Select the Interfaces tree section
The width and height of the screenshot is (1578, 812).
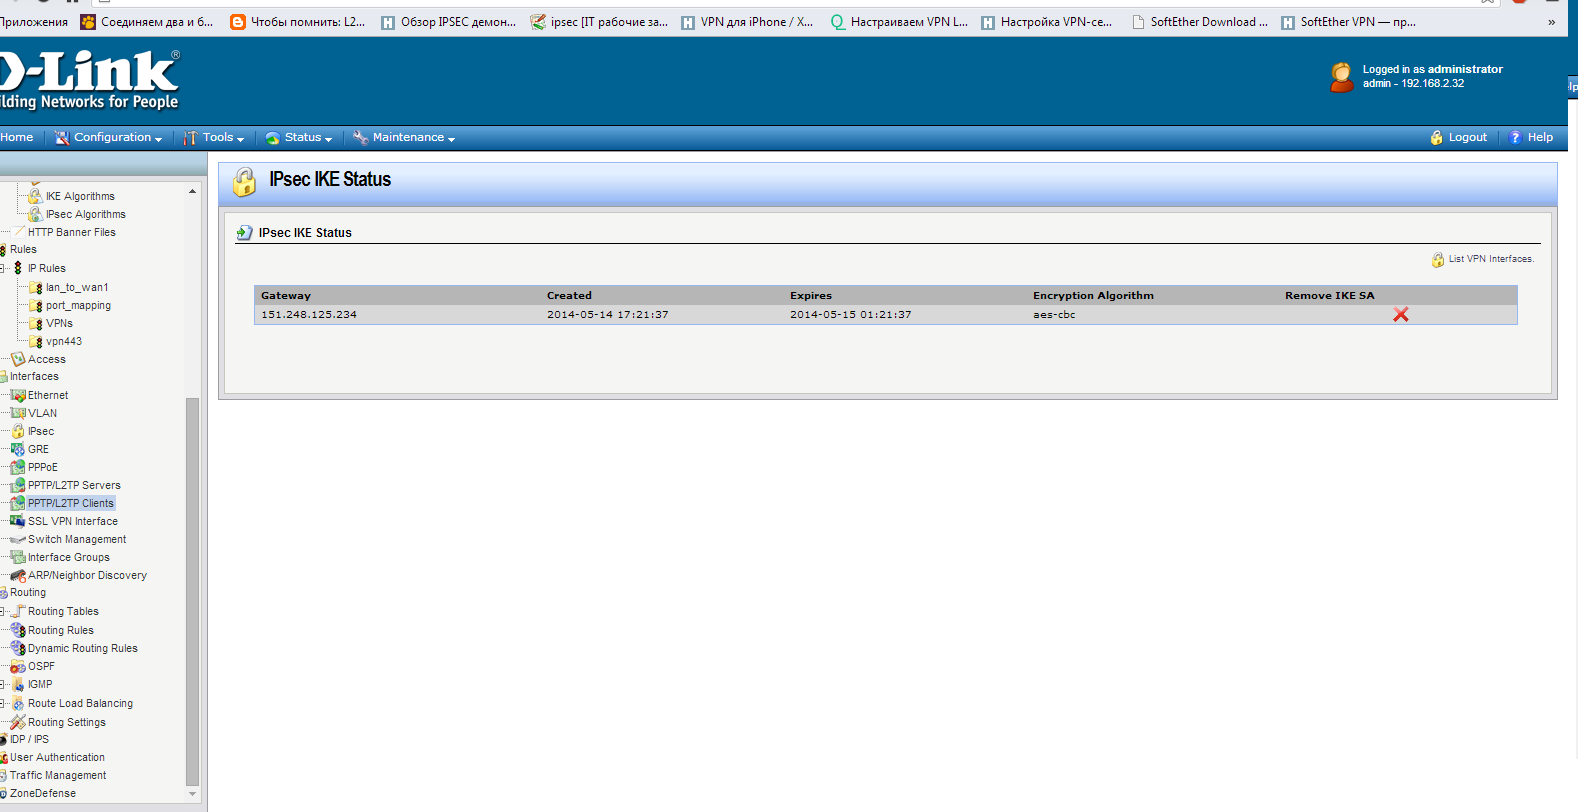(x=34, y=377)
